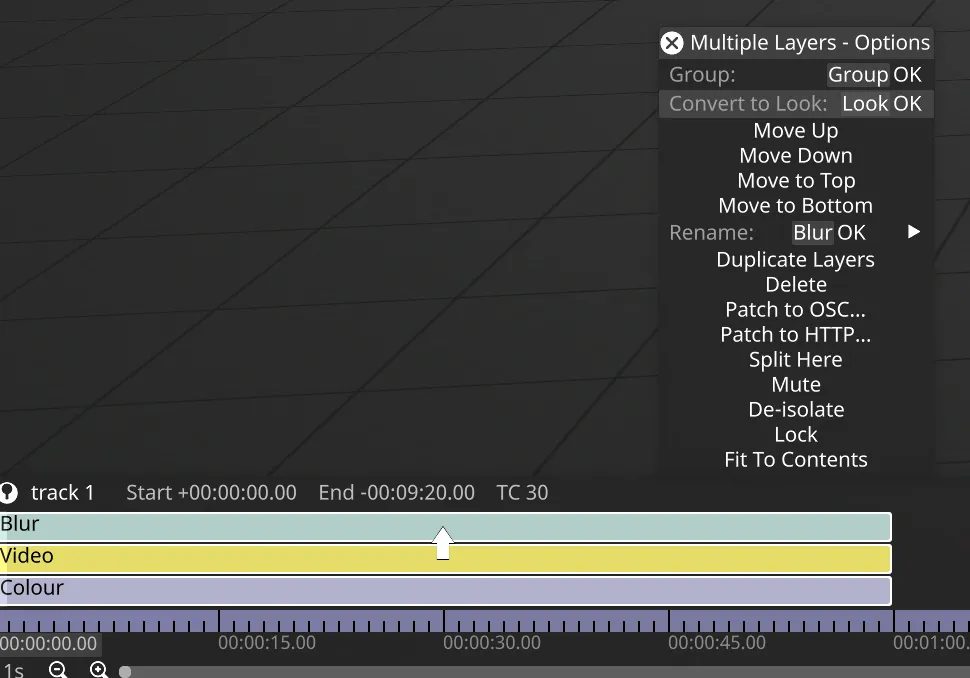Click the End -00:09:20.00 field

click(x=397, y=492)
